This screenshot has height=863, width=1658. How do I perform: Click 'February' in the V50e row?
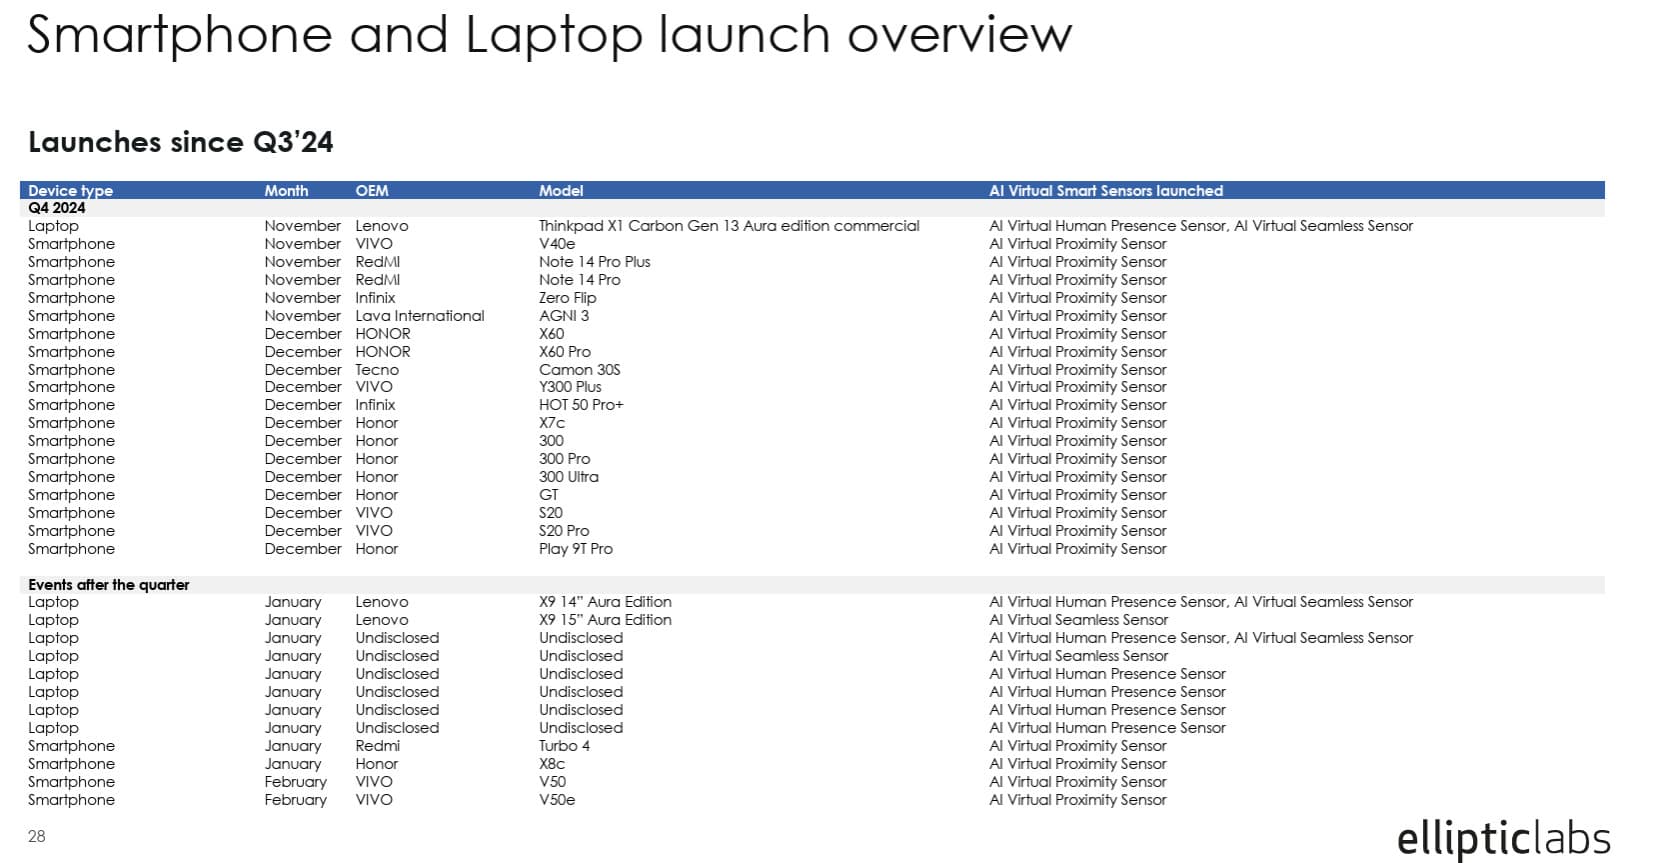(x=296, y=800)
